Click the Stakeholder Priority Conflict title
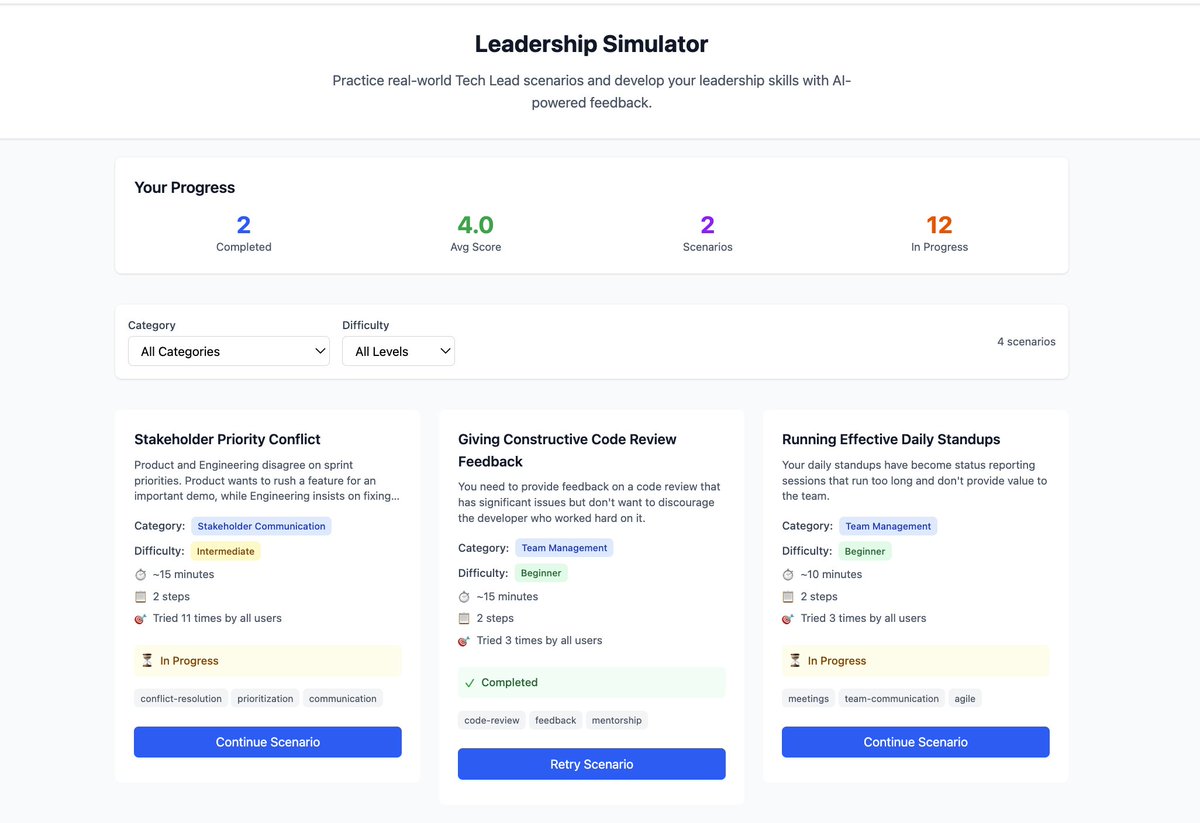This screenshot has width=1200, height=823. (227, 439)
